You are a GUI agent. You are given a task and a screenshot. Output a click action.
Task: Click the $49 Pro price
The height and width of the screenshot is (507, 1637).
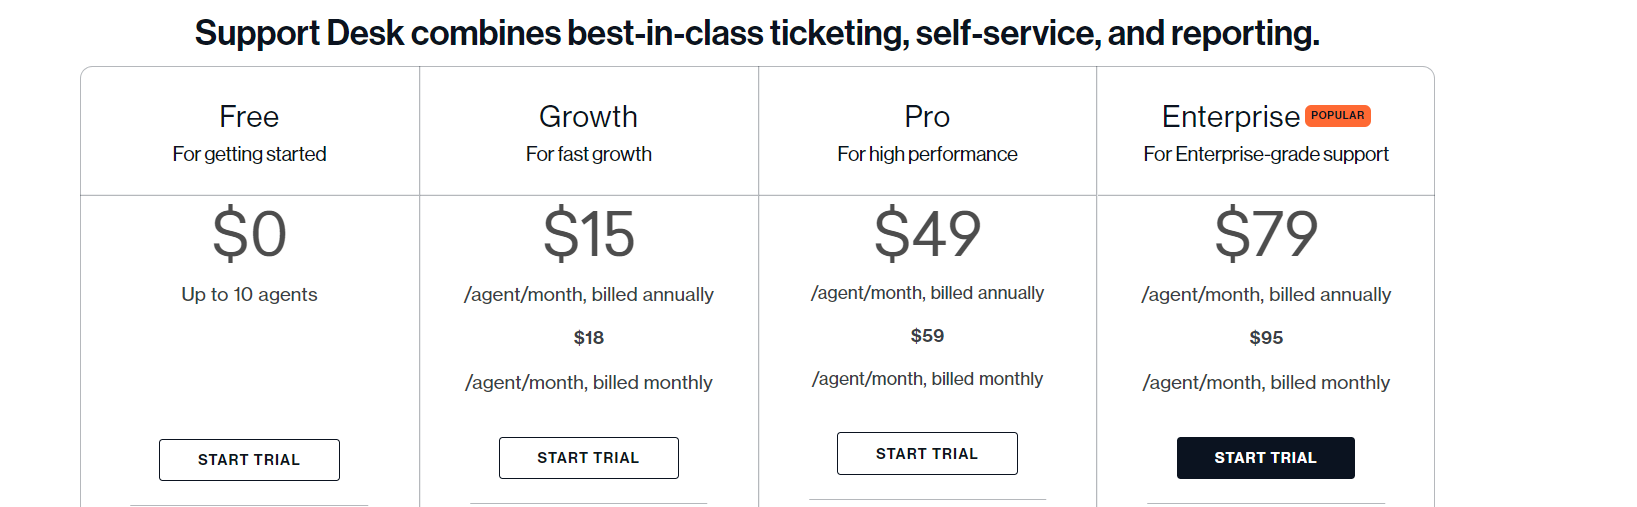coord(927,233)
